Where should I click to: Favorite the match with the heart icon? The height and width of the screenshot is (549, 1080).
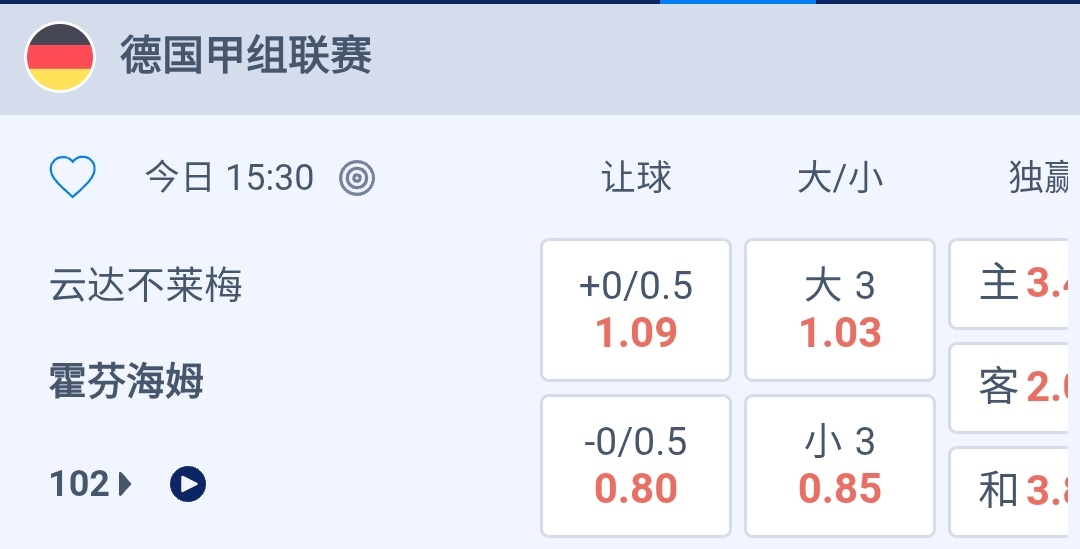point(73,178)
